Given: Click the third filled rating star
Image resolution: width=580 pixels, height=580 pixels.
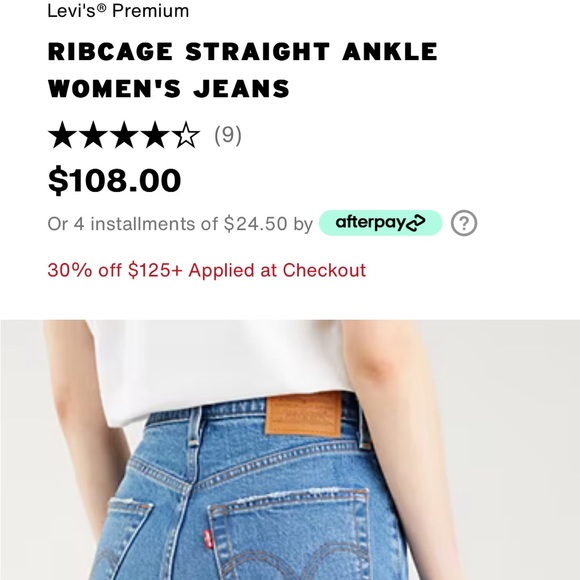Looking at the screenshot, I should click(125, 135).
